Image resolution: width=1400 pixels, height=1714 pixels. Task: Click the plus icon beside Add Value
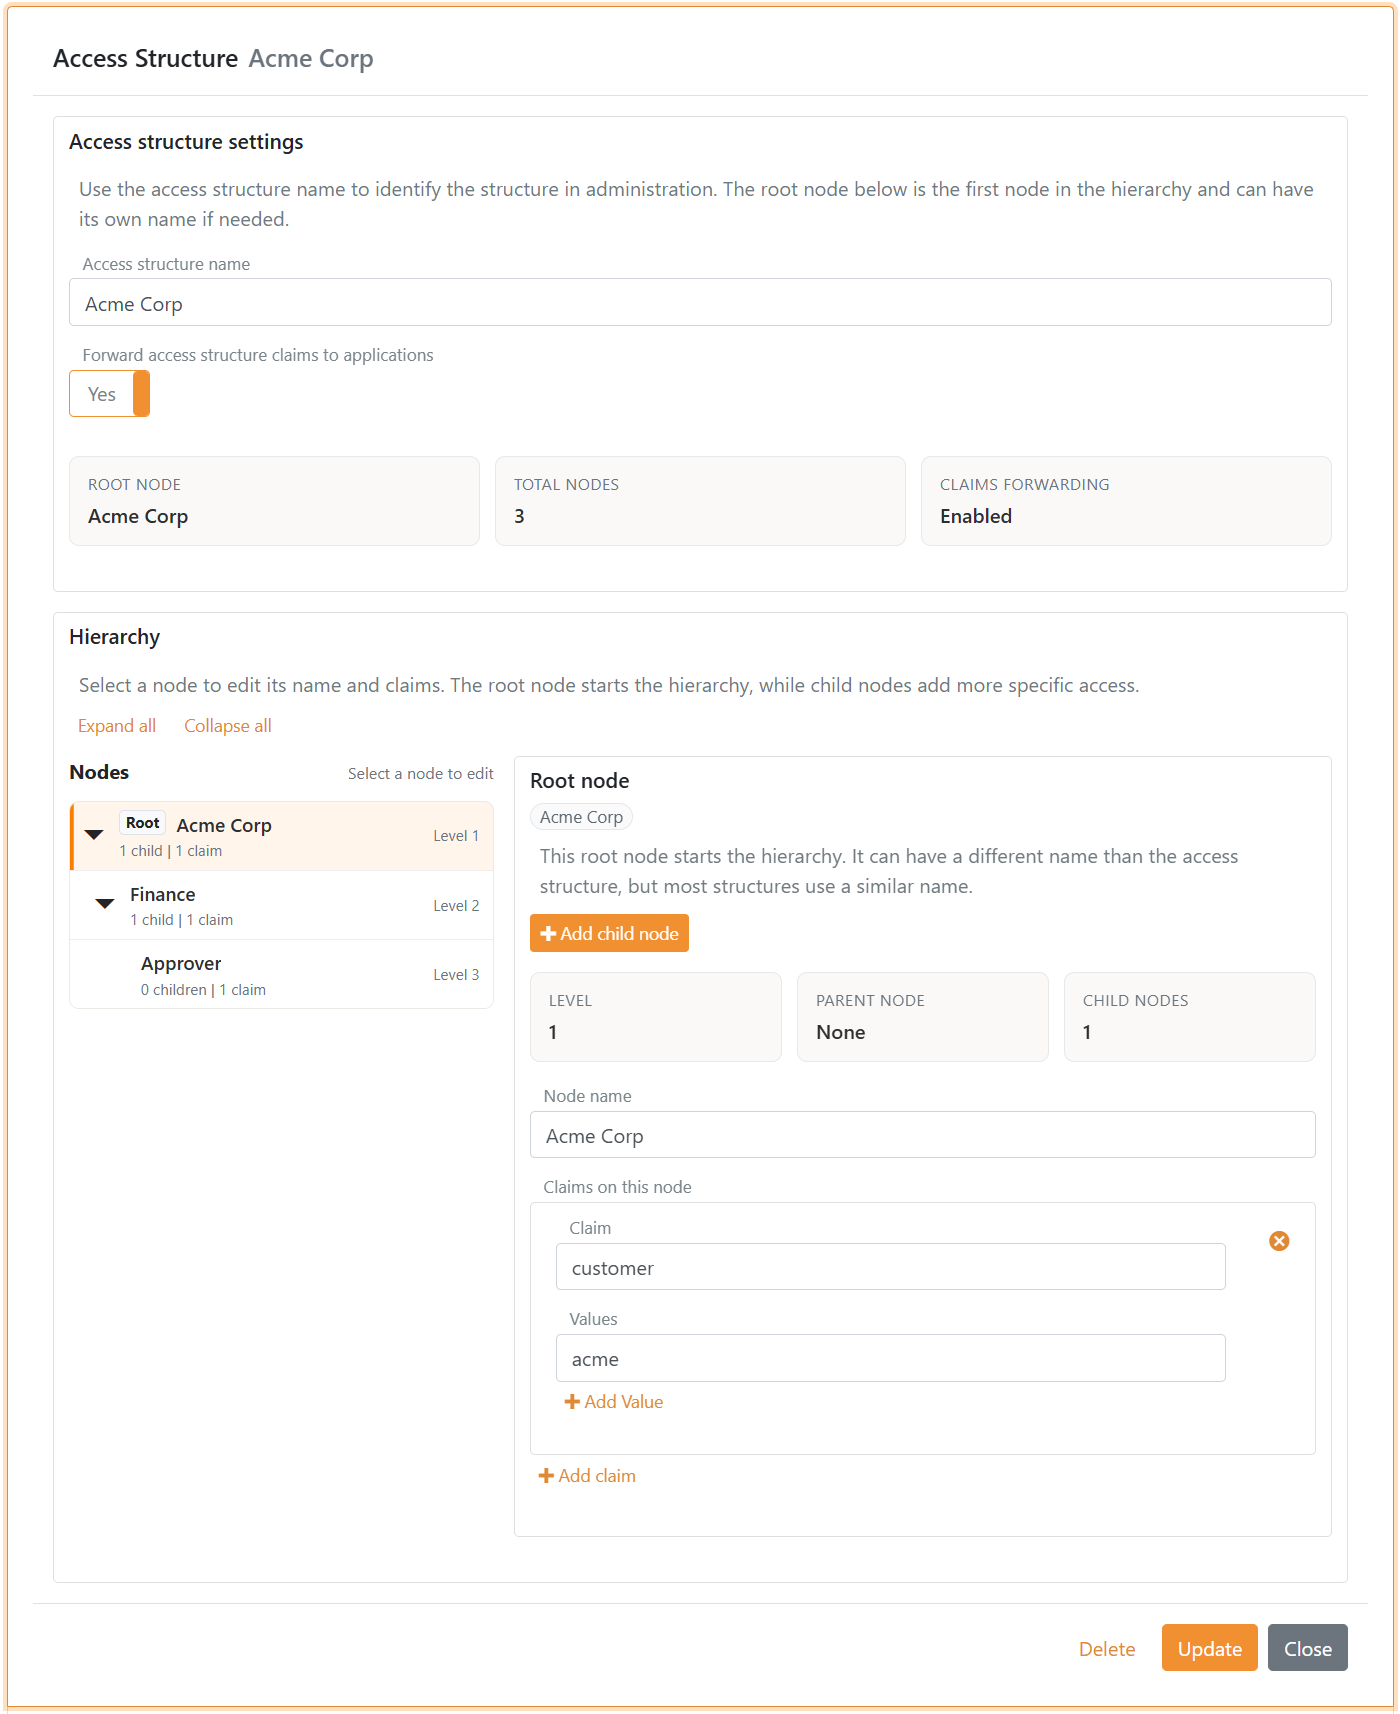[572, 1402]
